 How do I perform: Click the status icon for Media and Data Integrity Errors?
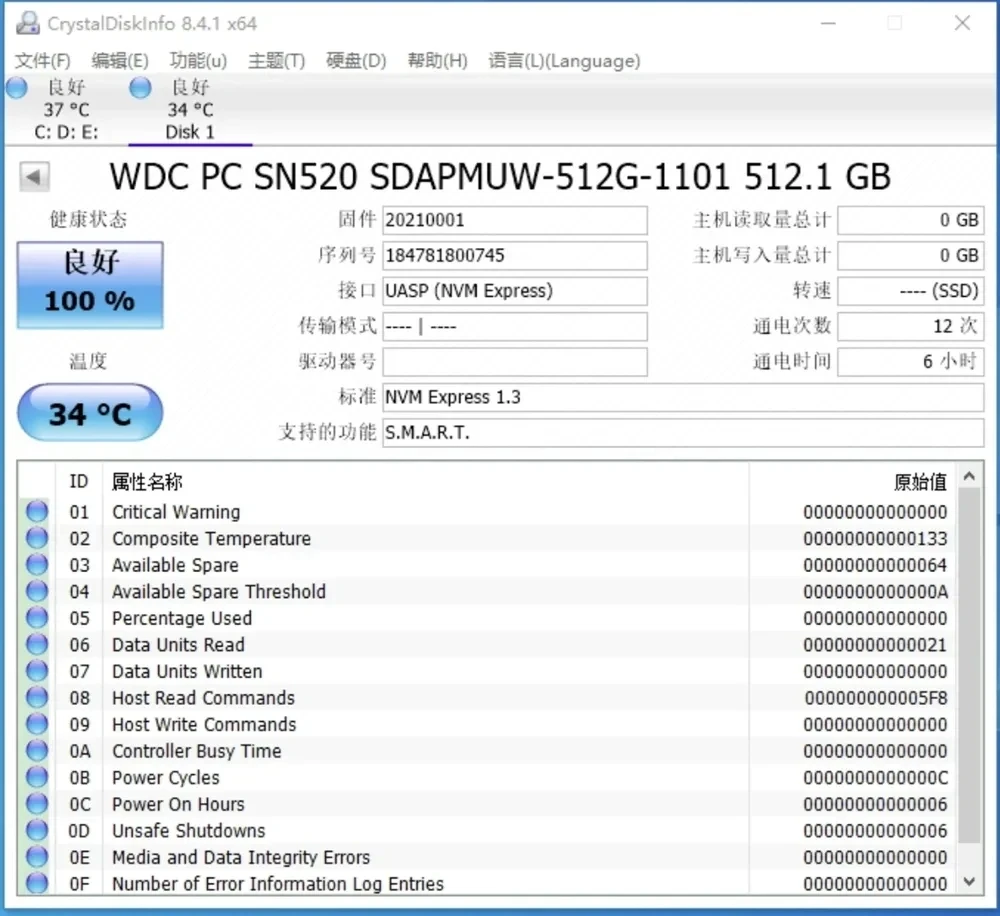click(37, 857)
